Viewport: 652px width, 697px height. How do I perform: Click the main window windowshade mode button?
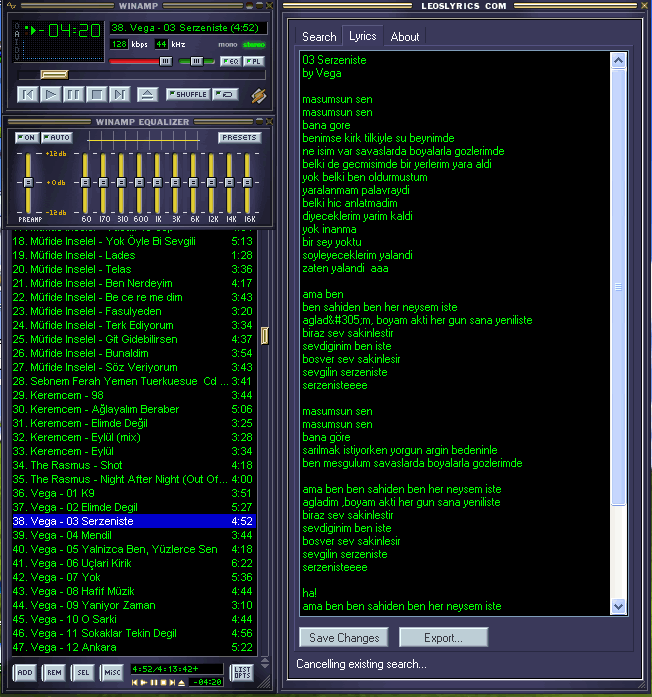[260, 6]
